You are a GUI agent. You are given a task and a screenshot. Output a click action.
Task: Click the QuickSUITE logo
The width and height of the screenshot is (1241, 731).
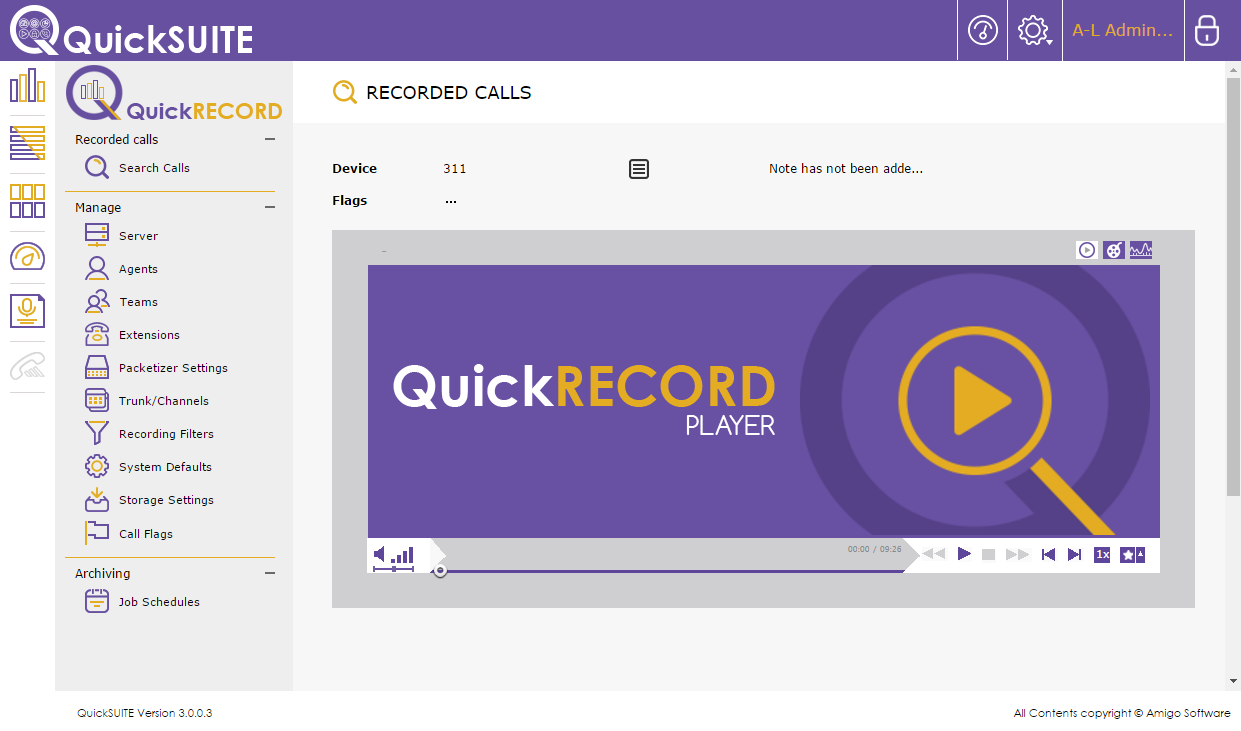click(131, 31)
